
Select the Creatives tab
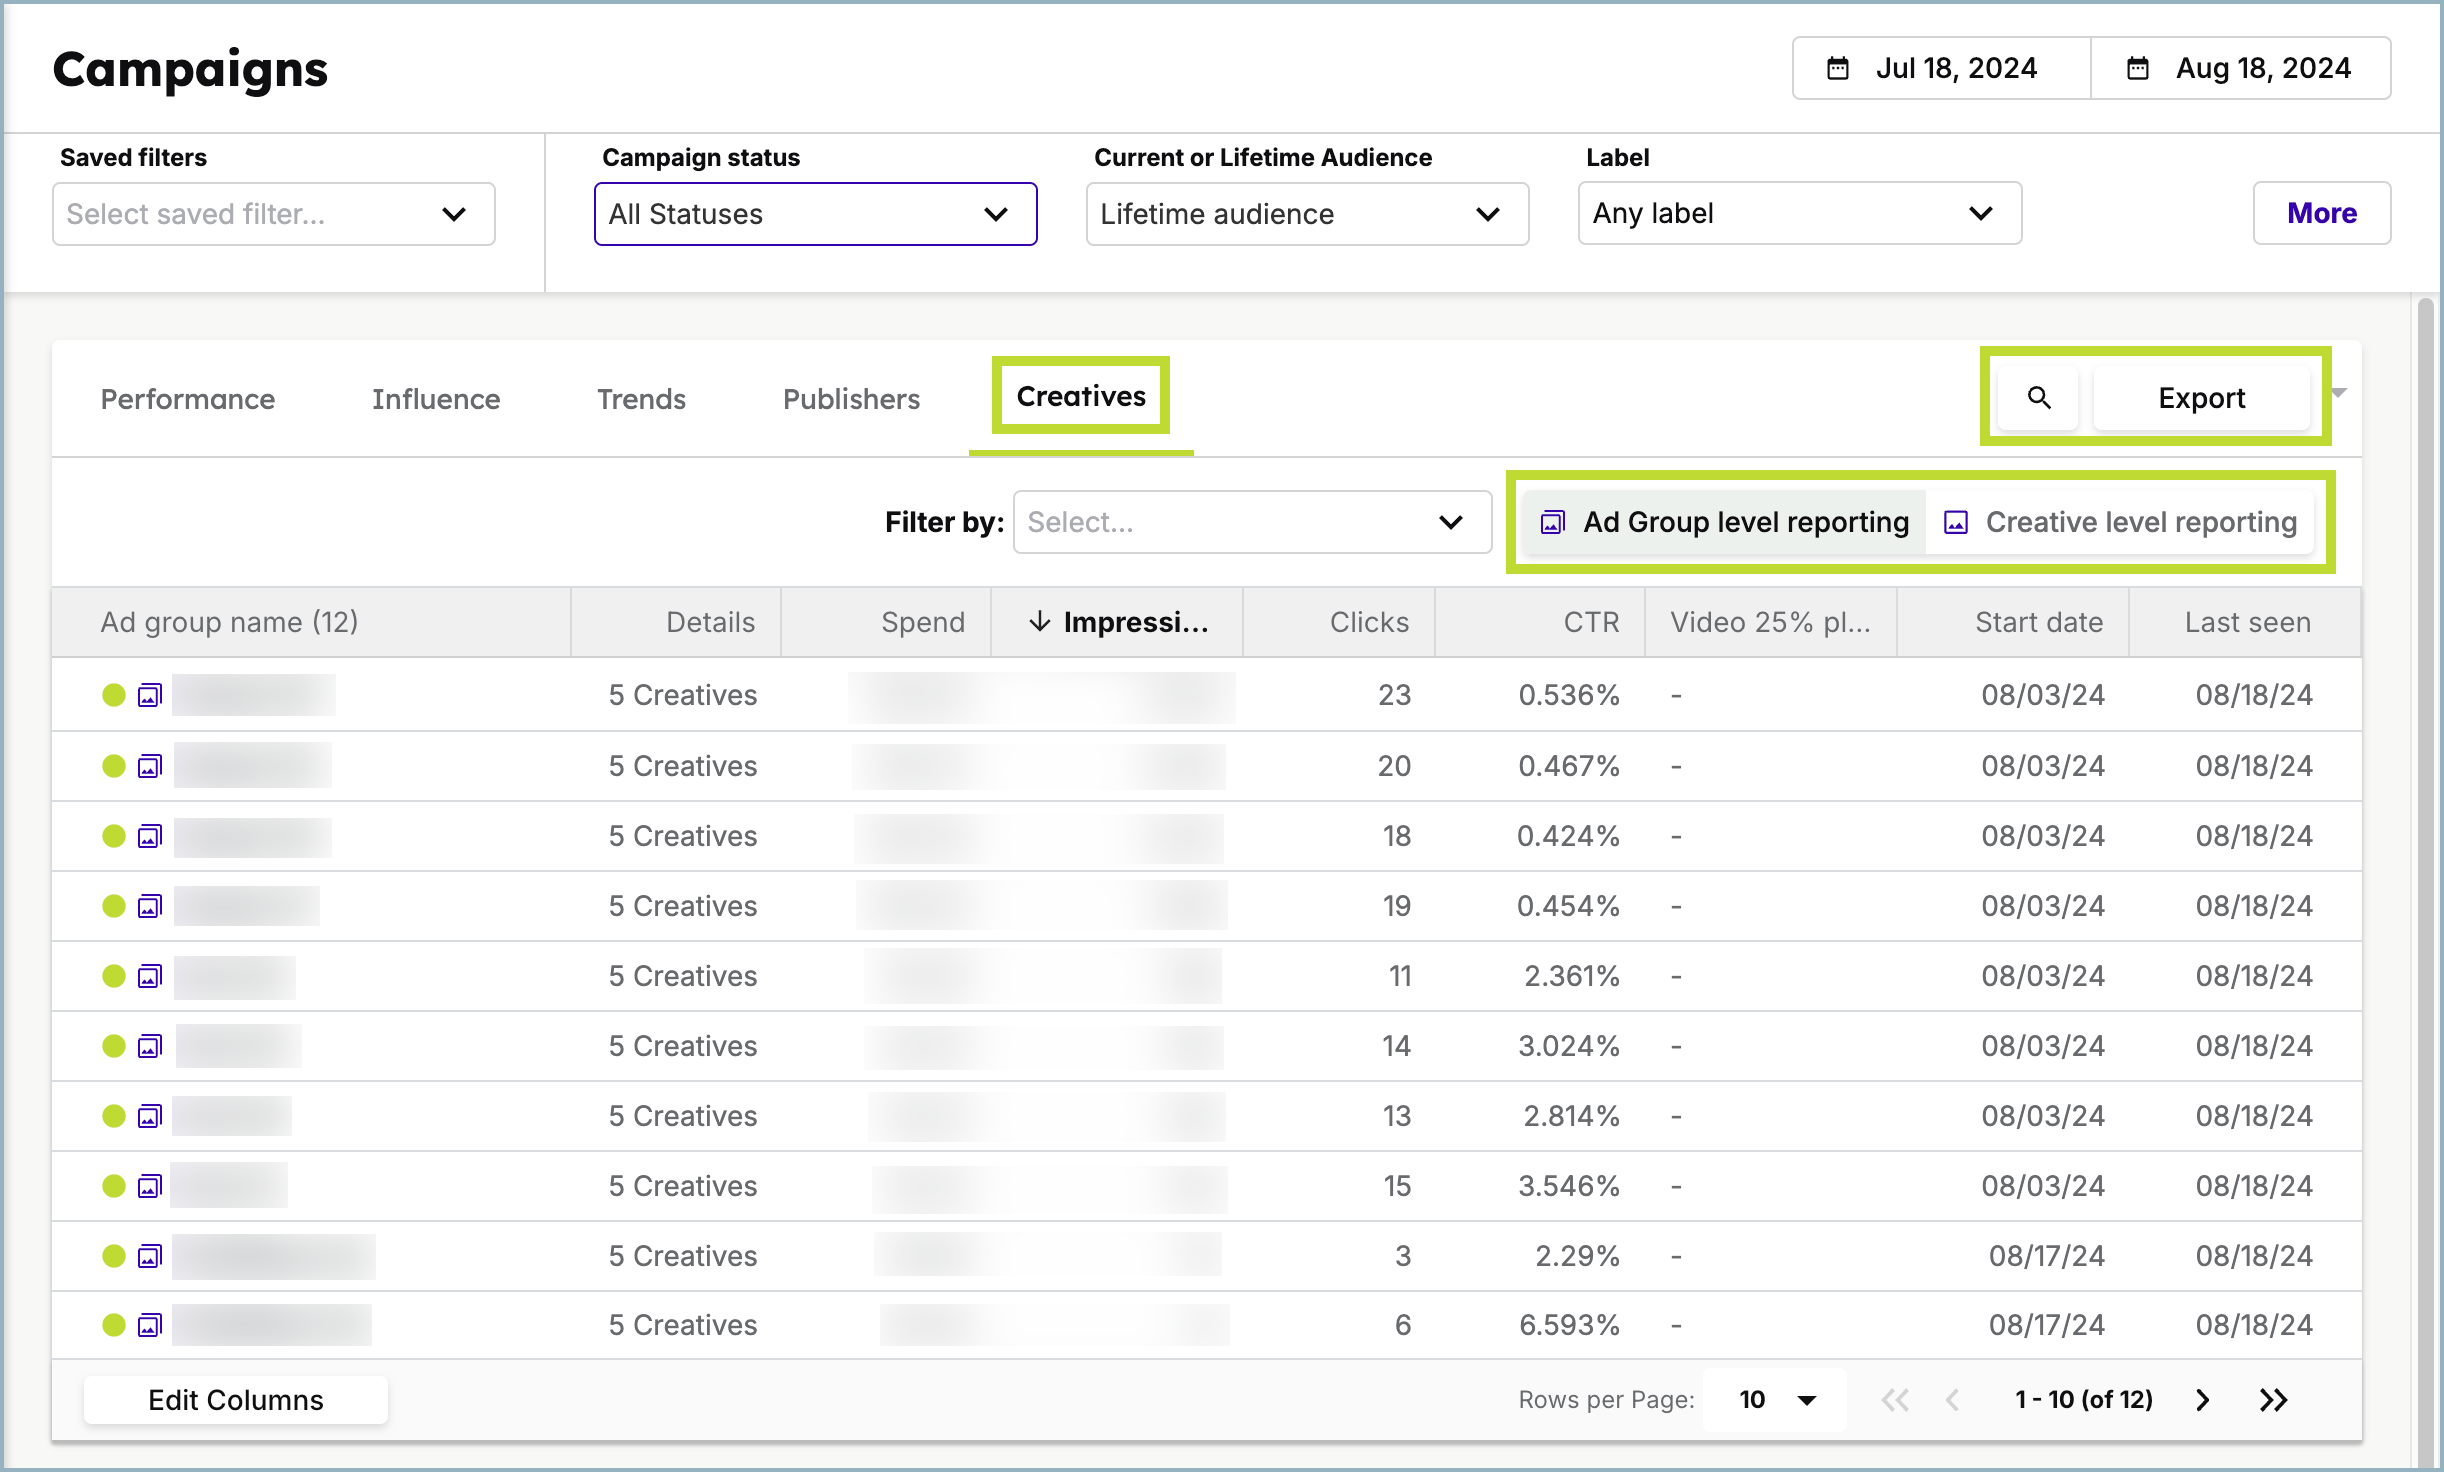[1081, 396]
